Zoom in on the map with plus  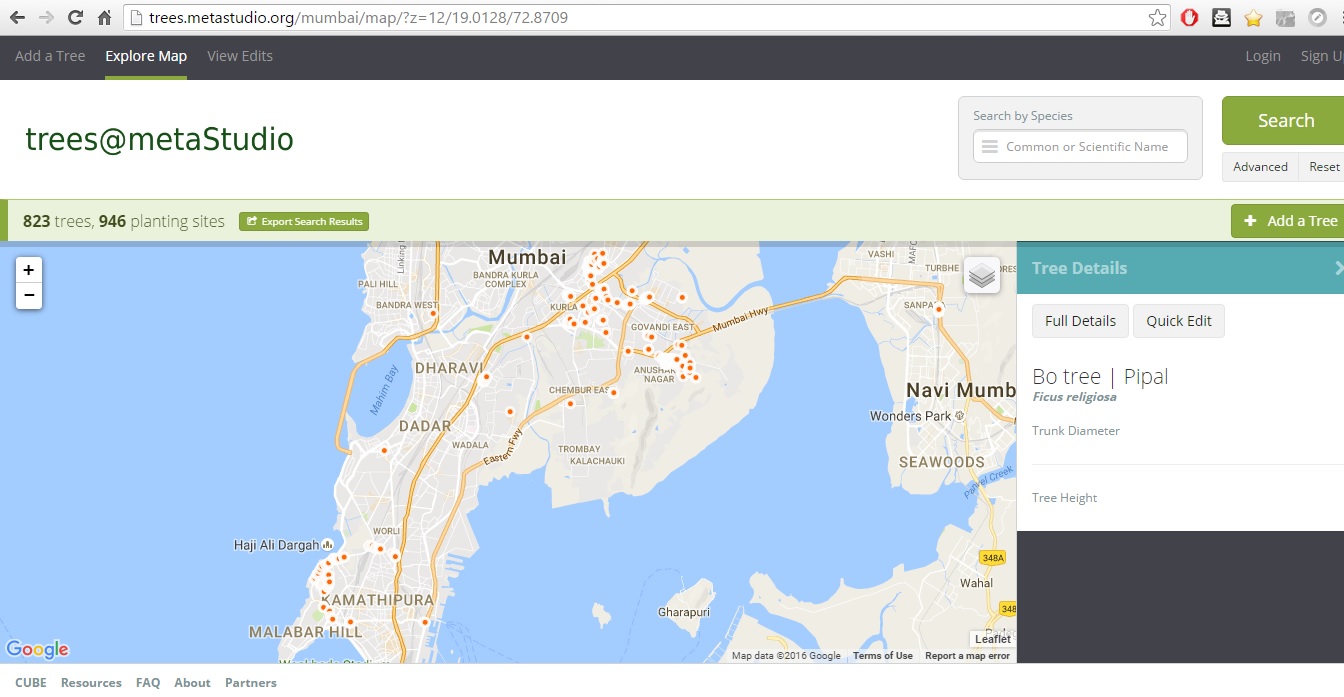(x=29, y=270)
